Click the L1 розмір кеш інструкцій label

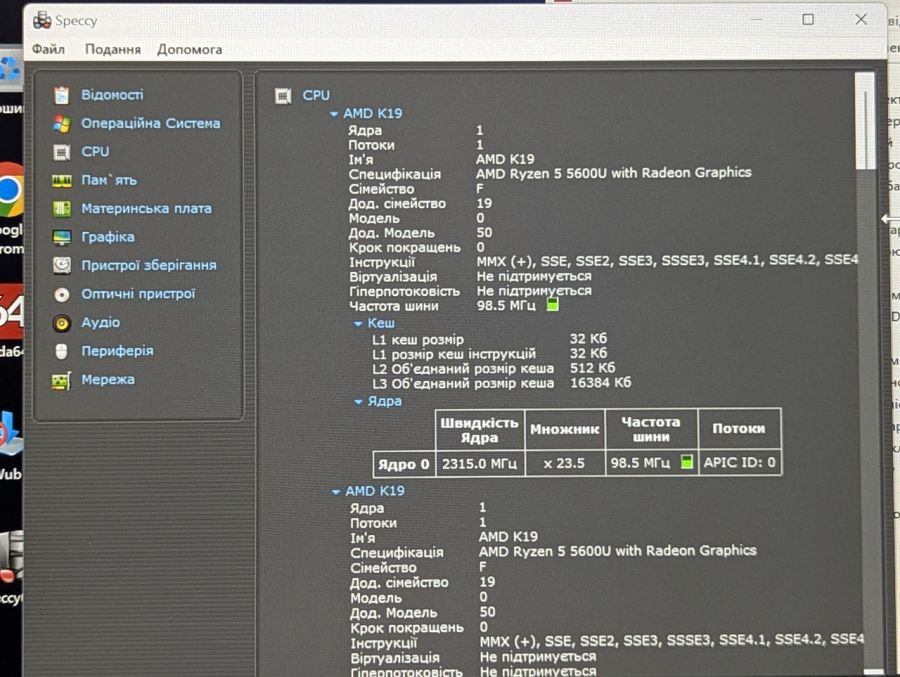(454, 354)
